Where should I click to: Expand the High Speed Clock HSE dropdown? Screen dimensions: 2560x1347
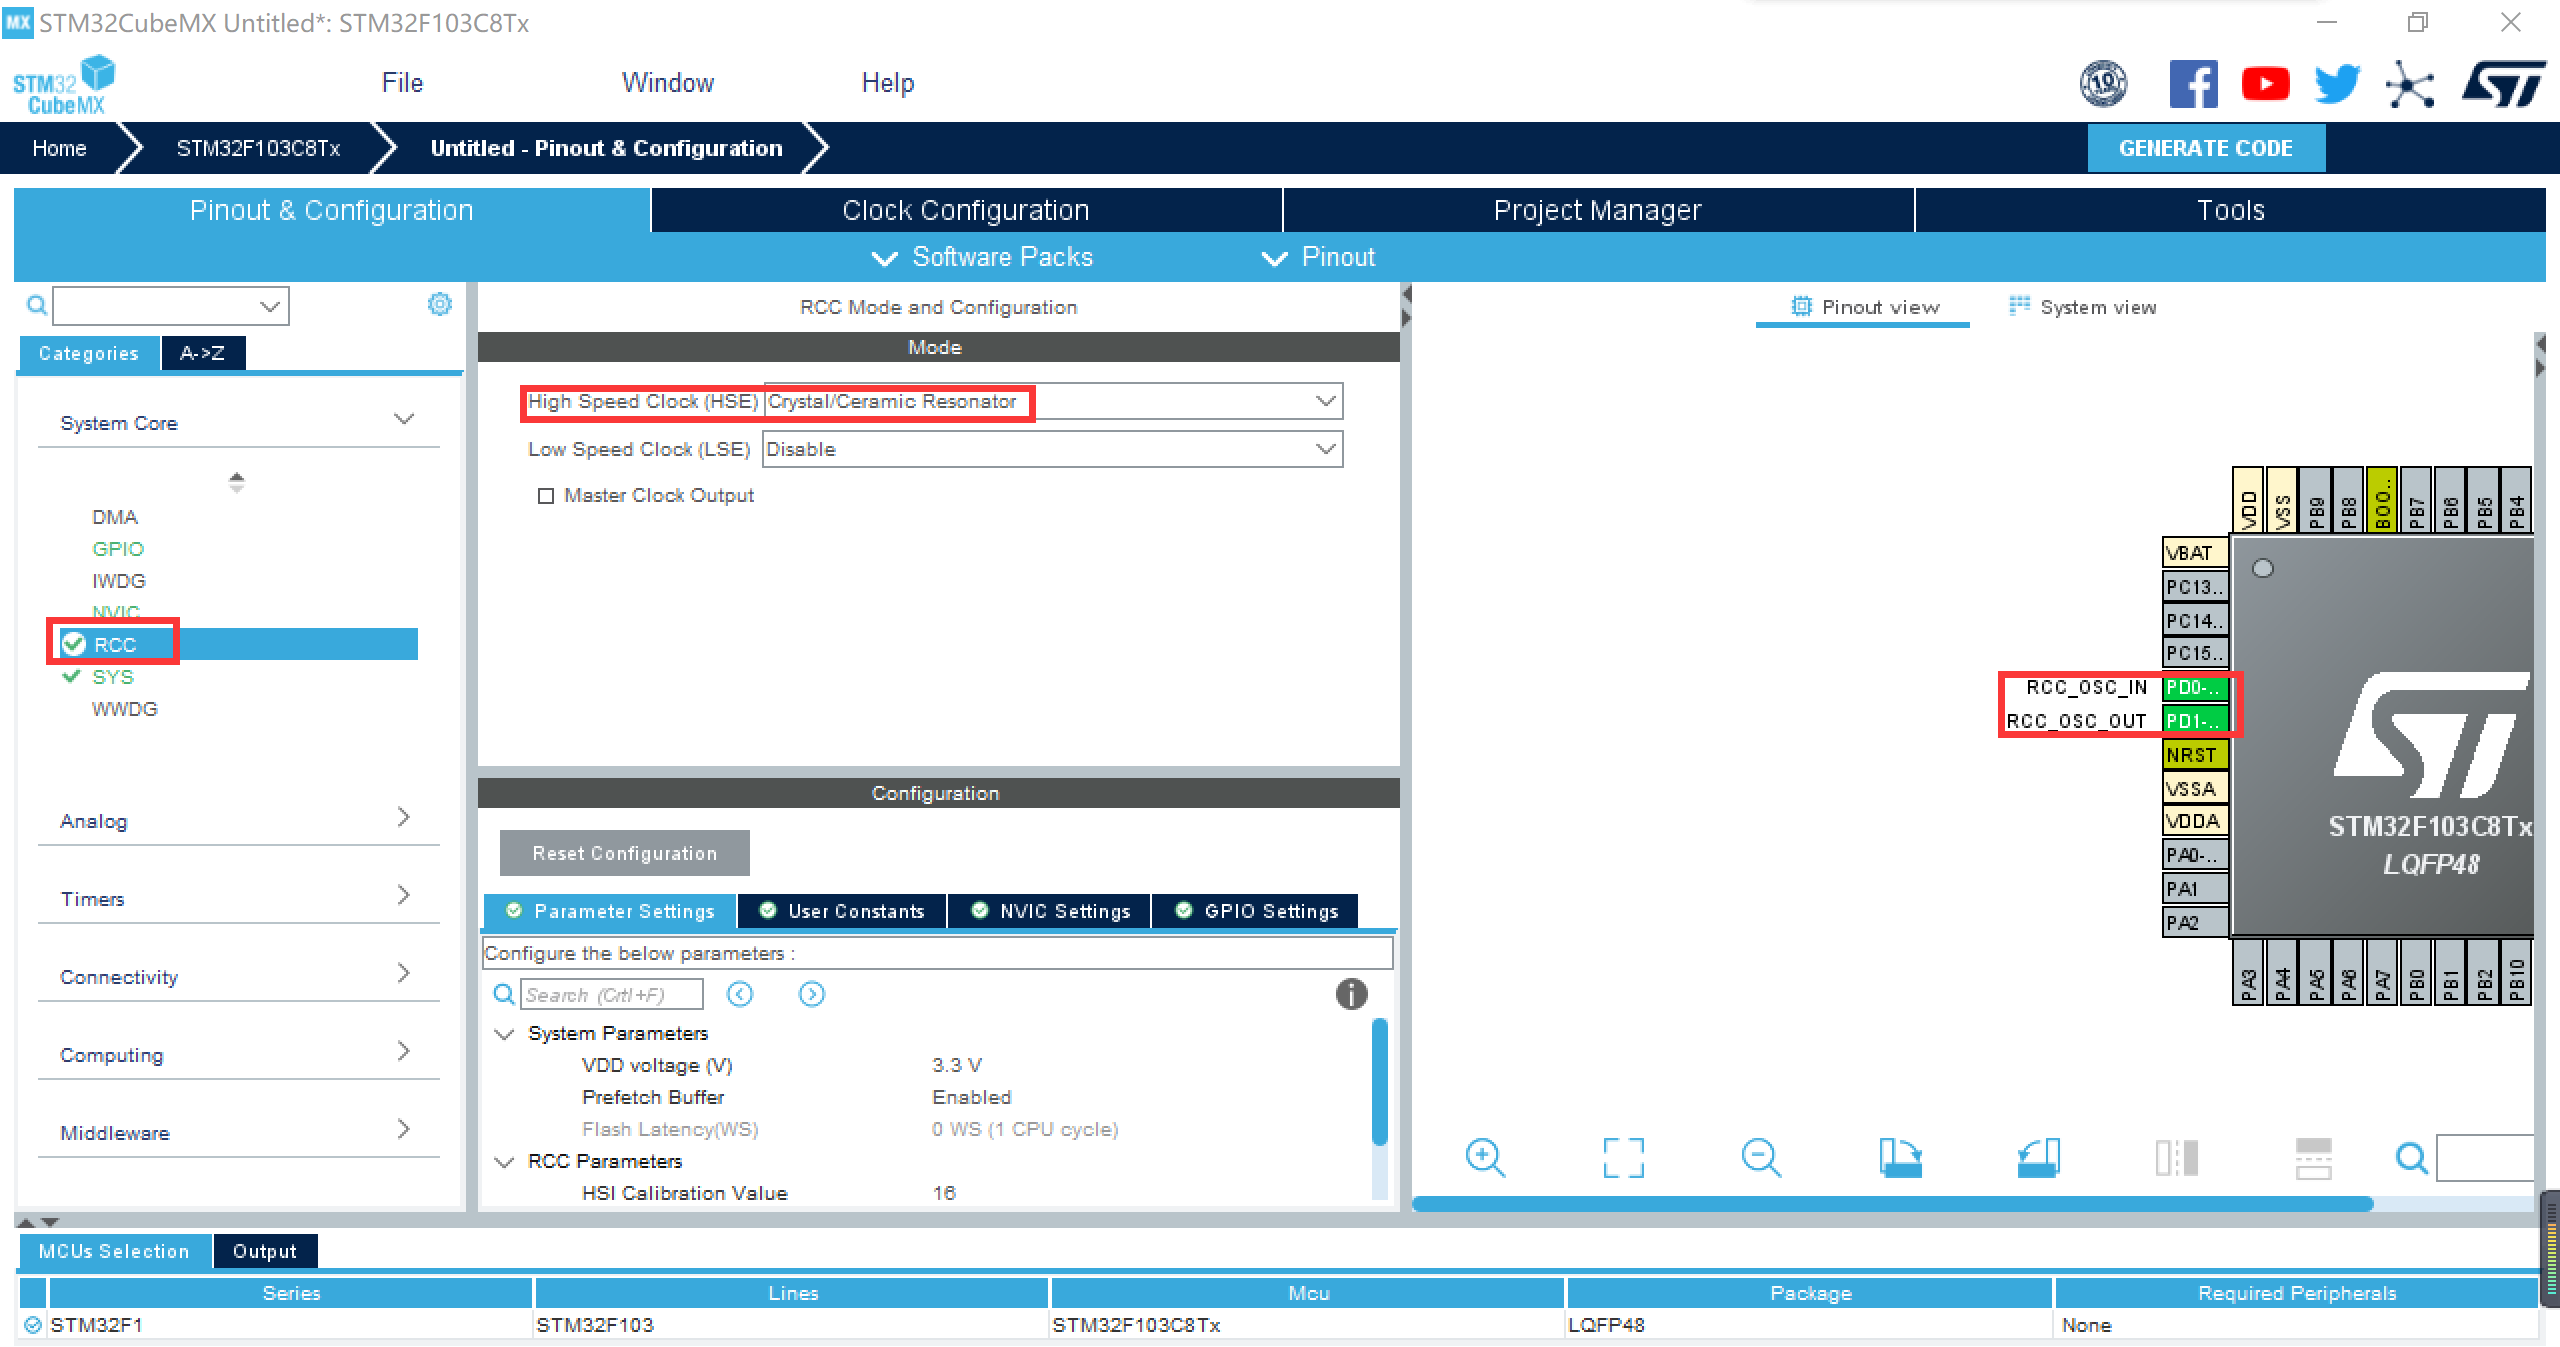click(1326, 401)
